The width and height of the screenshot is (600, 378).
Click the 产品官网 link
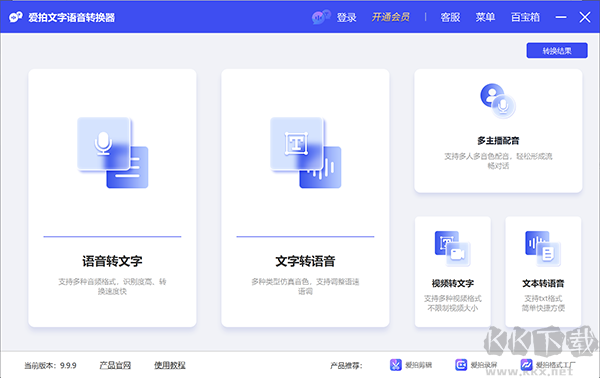115,365
